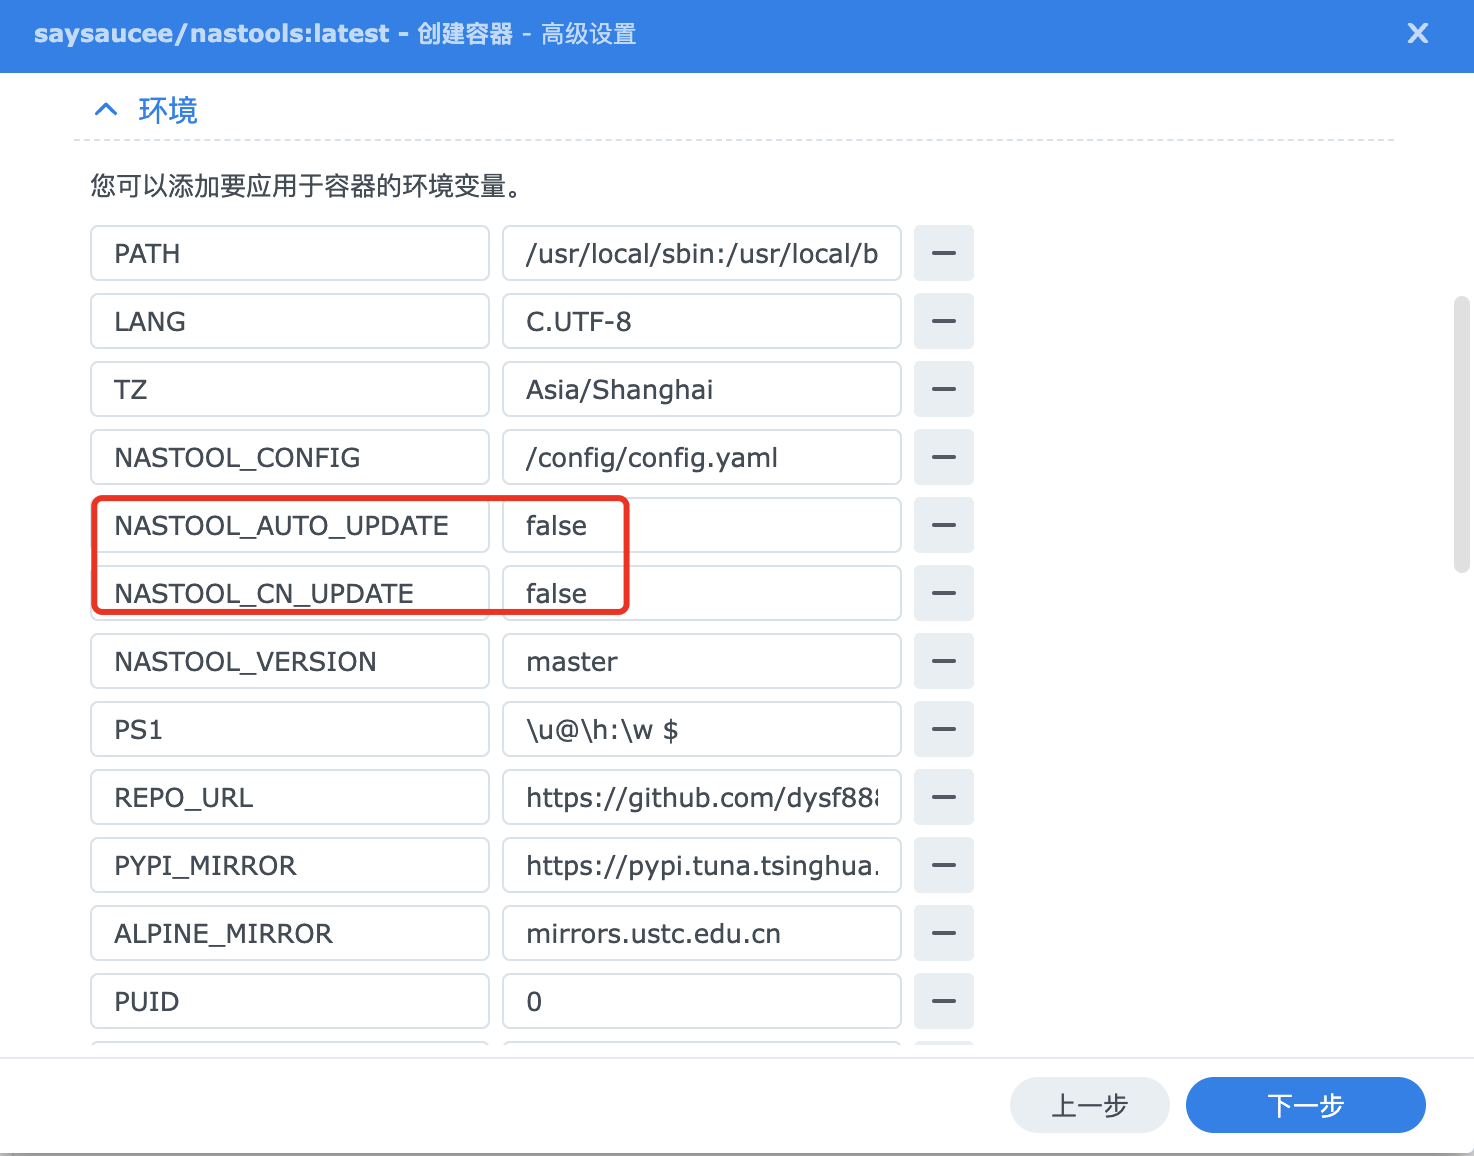The height and width of the screenshot is (1156, 1474).
Task: Click the 环境 section heading text
Action: [x=168, y=110]
